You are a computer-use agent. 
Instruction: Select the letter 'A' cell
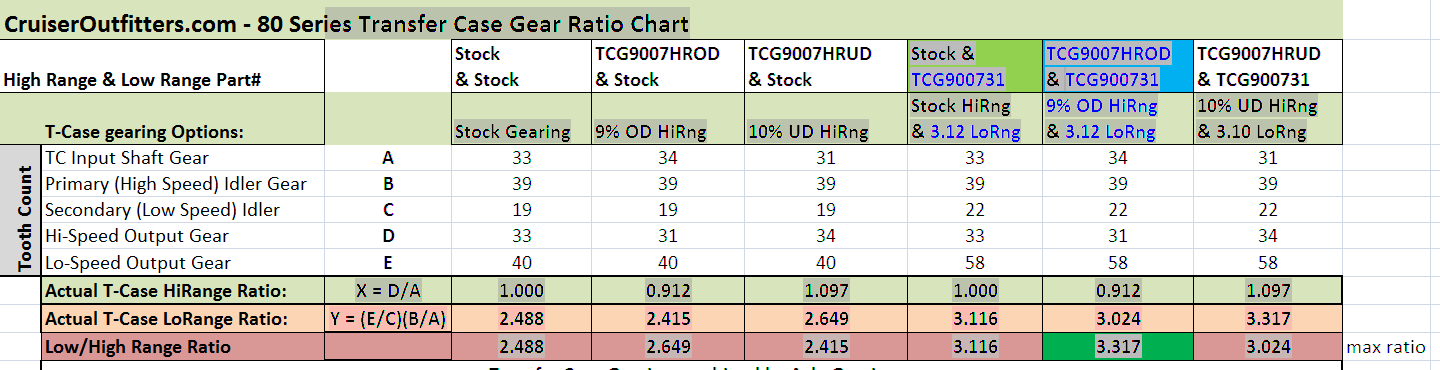(388, 158)
